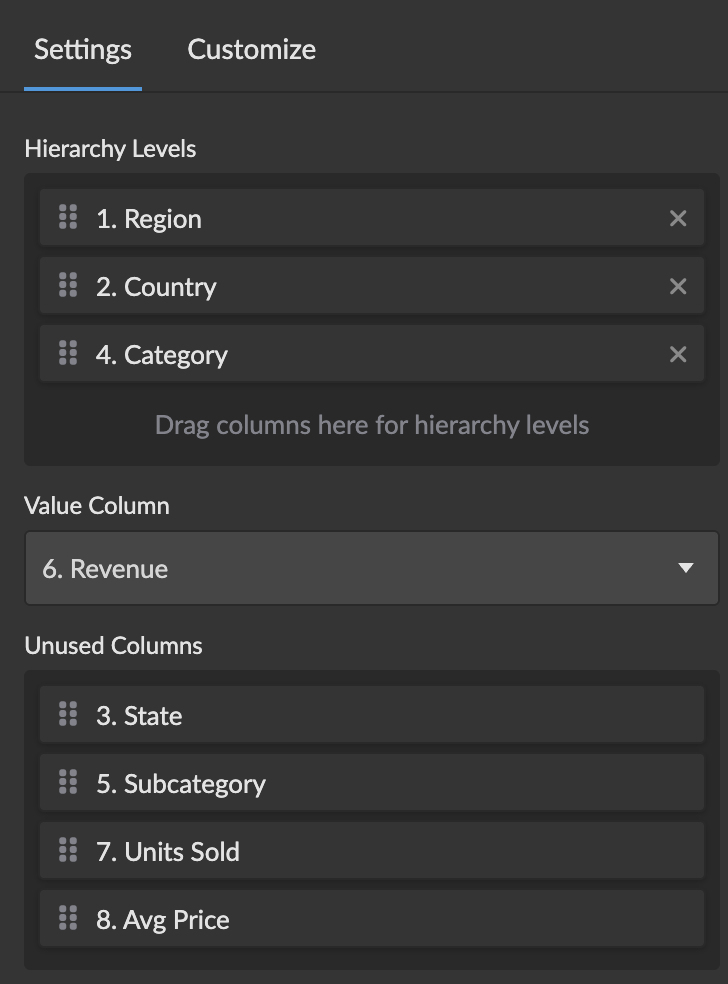
Task: Click the drag handle beside Region
Action: click(x=68, y=218)
